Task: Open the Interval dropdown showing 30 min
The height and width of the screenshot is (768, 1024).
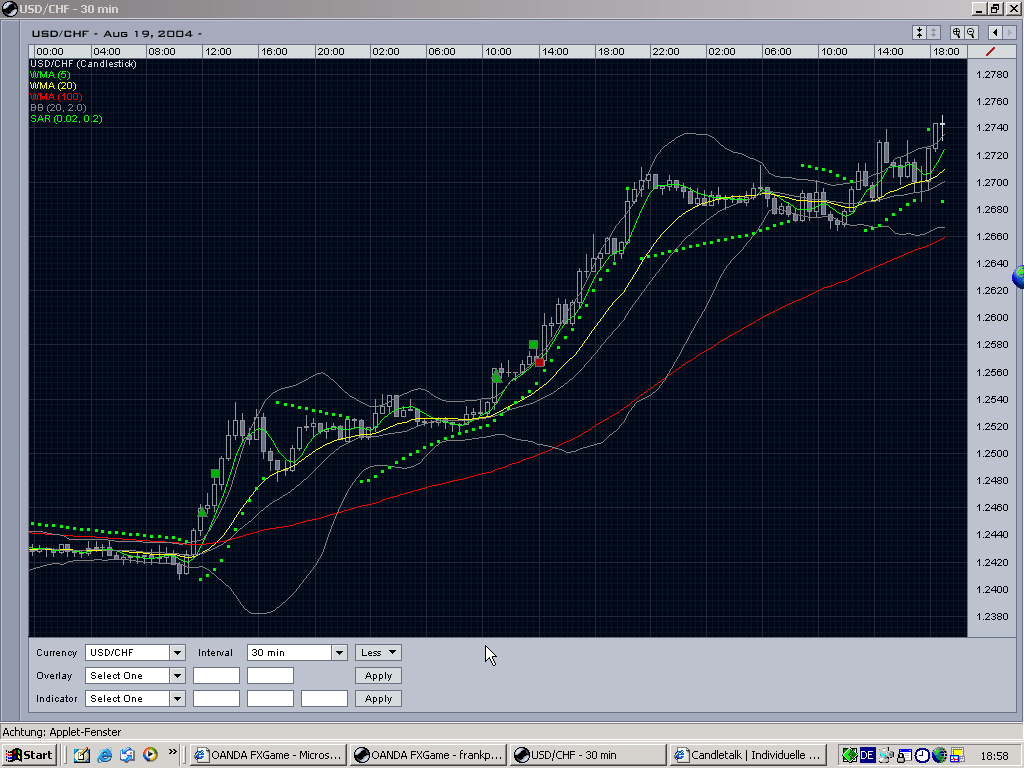Action: coord(296,652)
